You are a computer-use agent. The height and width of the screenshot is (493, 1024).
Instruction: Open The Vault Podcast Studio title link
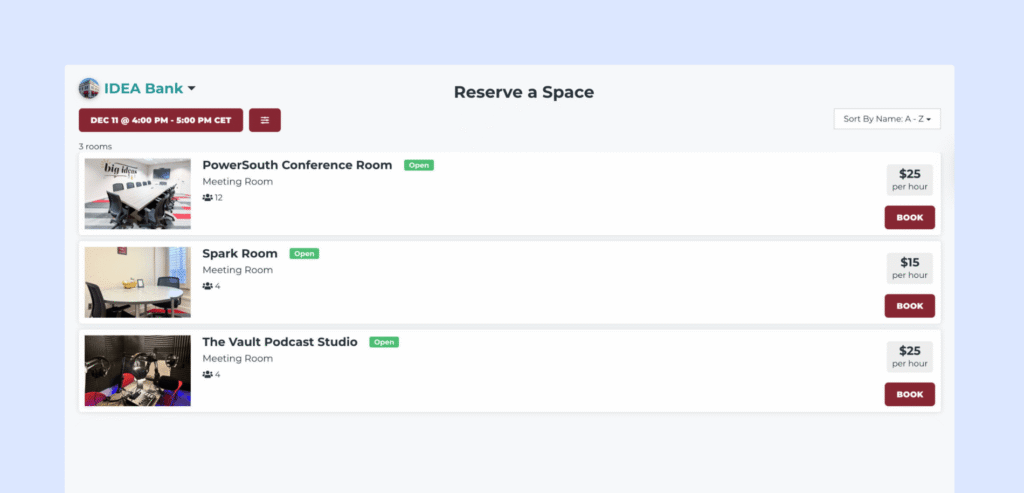(x=280, y=342)
